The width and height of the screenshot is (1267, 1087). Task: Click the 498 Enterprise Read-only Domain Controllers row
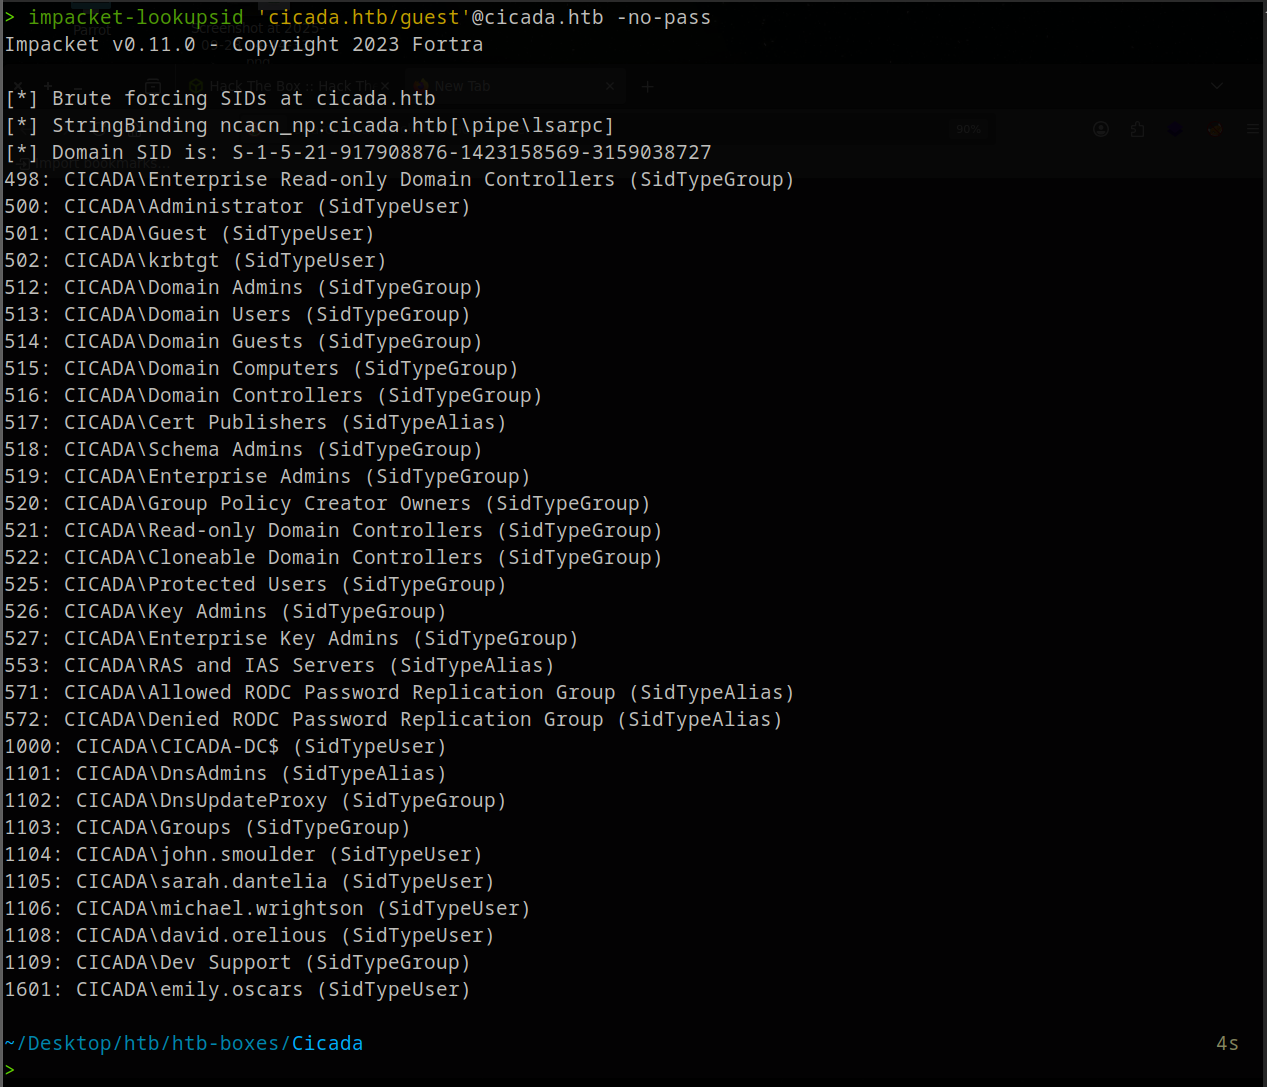click(399, 179)
